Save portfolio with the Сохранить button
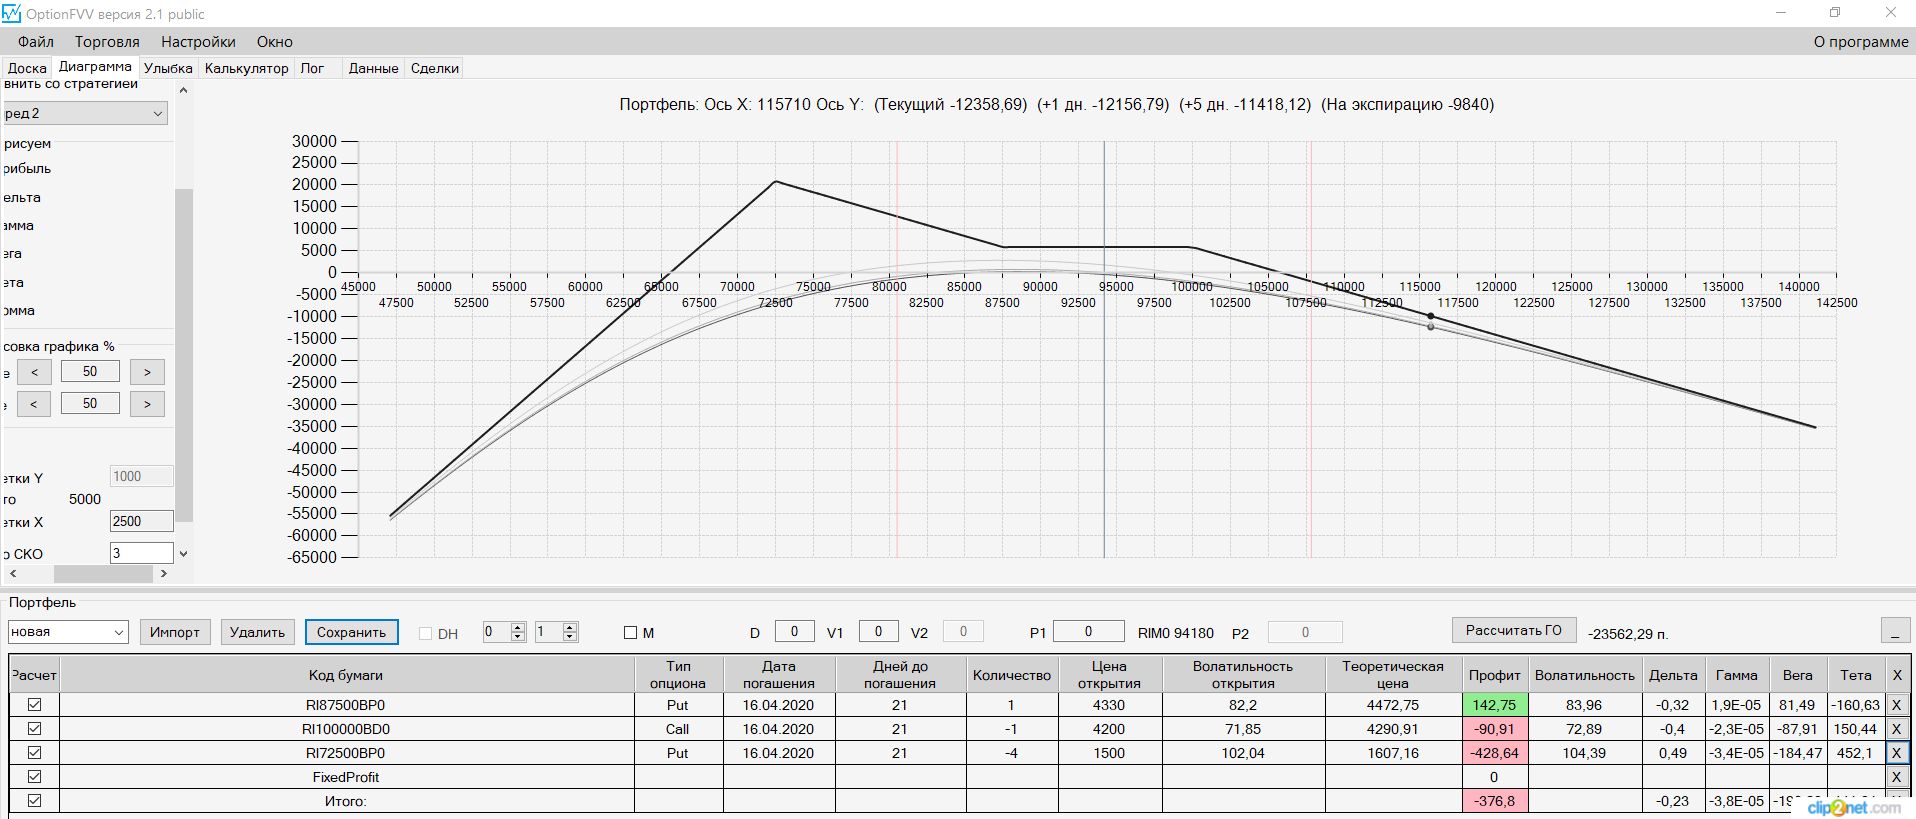 coord(351,632)
